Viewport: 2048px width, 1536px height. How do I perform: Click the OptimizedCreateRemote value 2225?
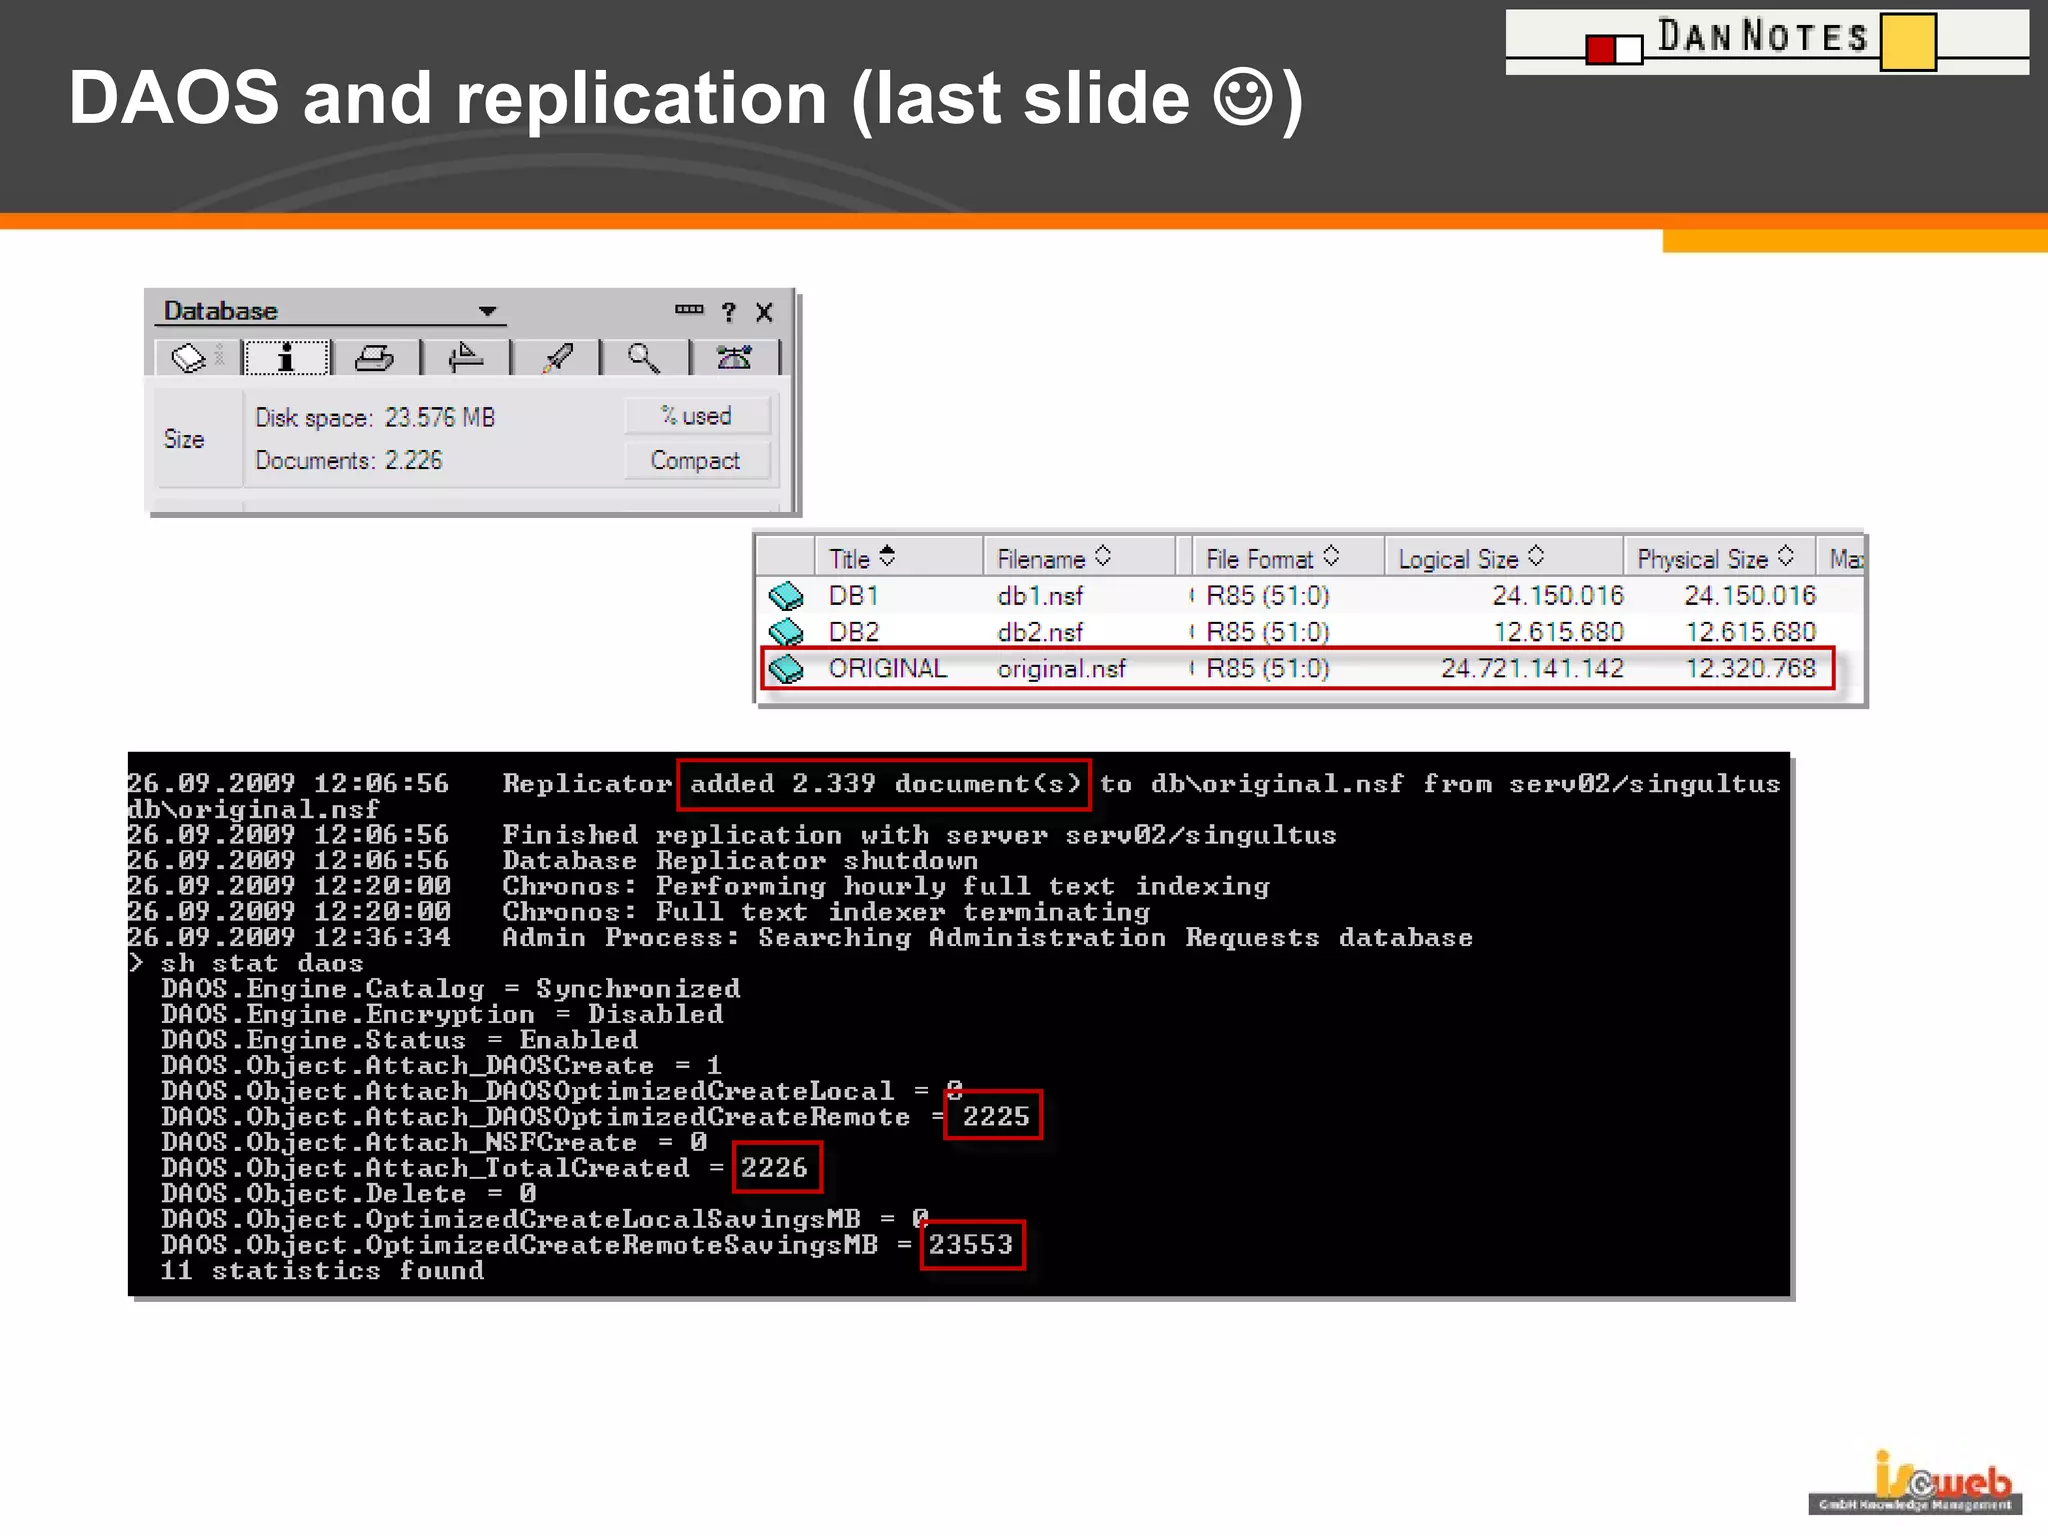click(996, 1116)
